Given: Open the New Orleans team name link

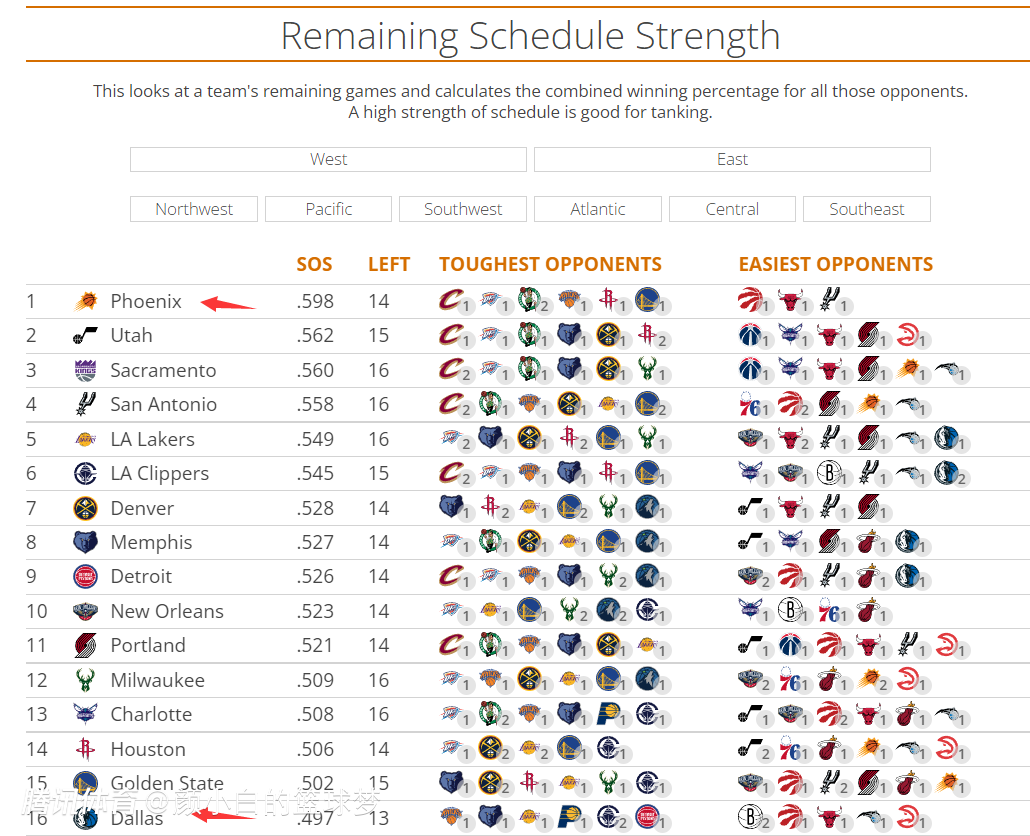Looking at the screenshot, I should point(167,611).
